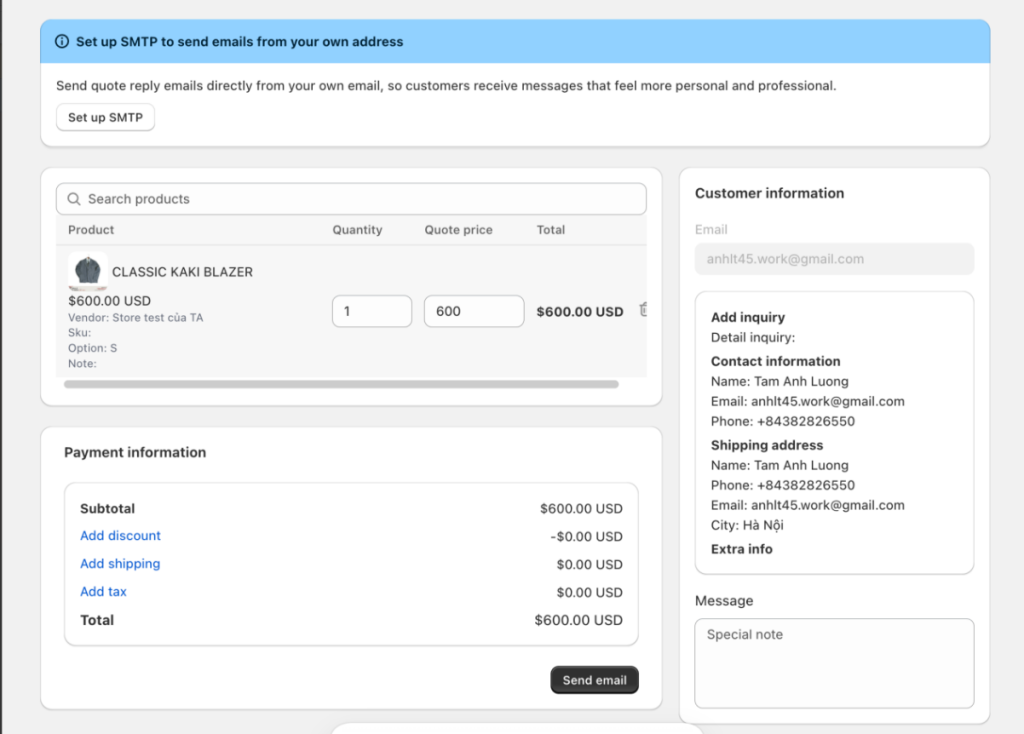Delete the Classic Kaki Blazer row via trash icon
The image size is (1024, 734).
coord(643,310)
